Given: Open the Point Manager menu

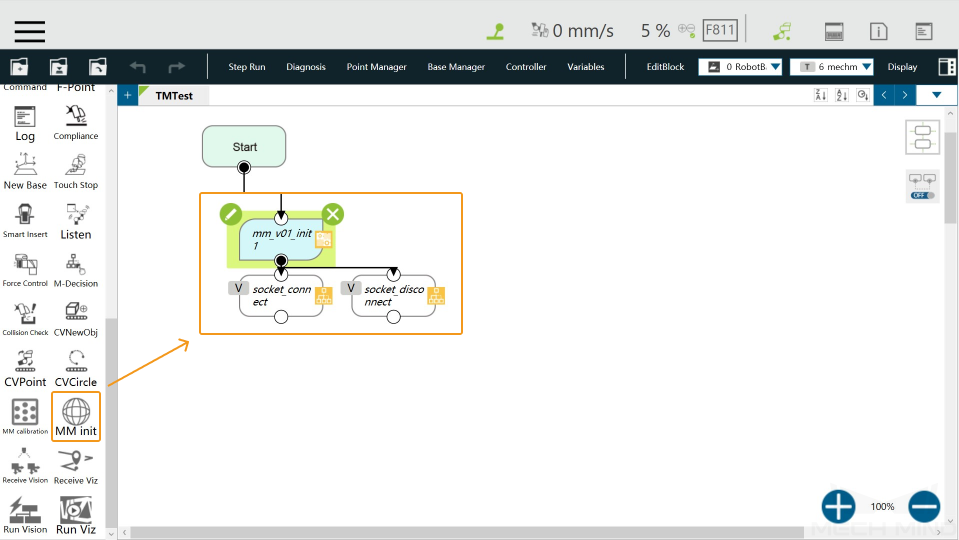Looking at the screenshot, I should click(x=376, y=67).
